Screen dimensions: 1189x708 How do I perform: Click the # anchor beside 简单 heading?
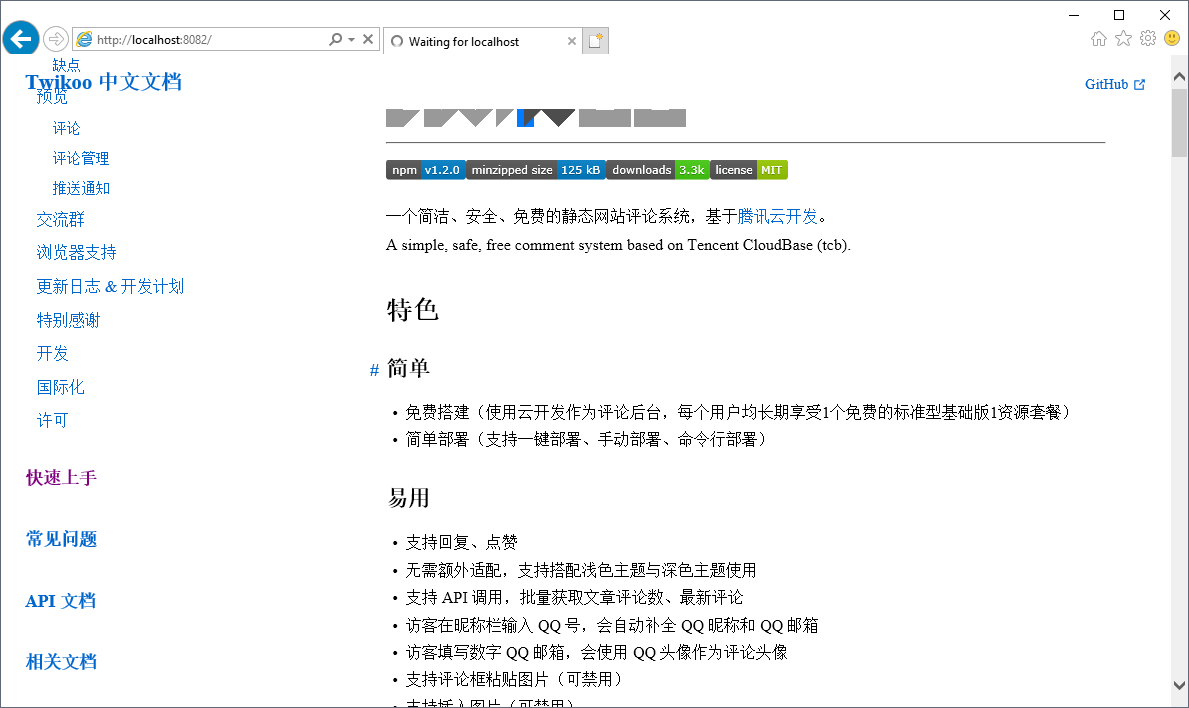(x=374, y=370)
